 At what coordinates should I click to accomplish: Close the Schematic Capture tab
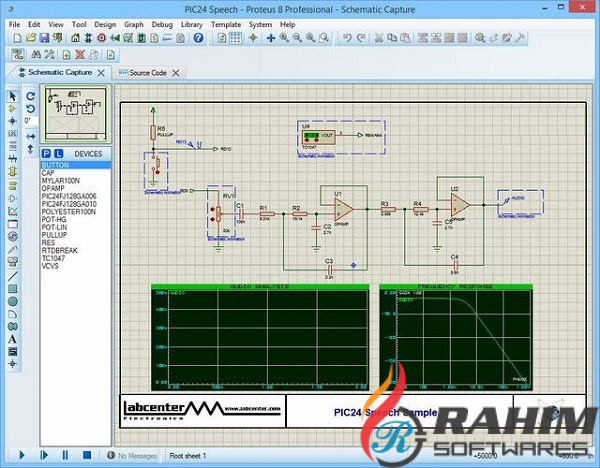coord(102,73)
